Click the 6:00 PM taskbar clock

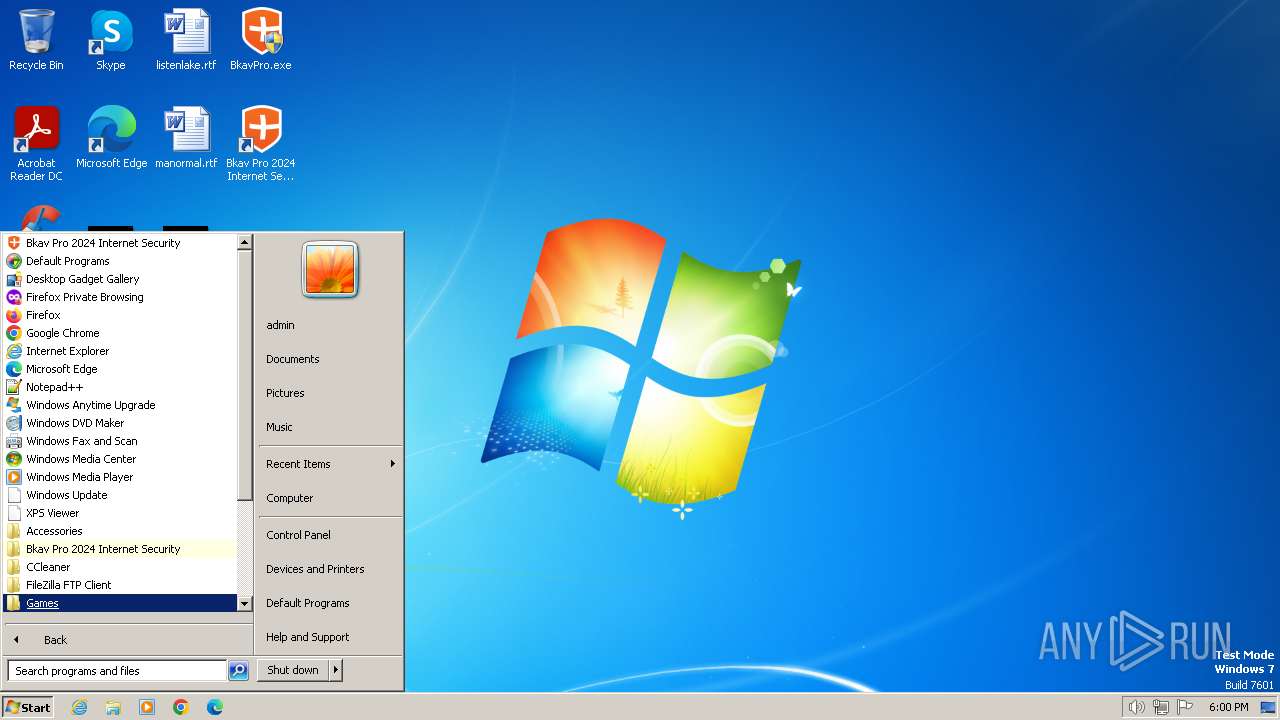pos(1228,707)
